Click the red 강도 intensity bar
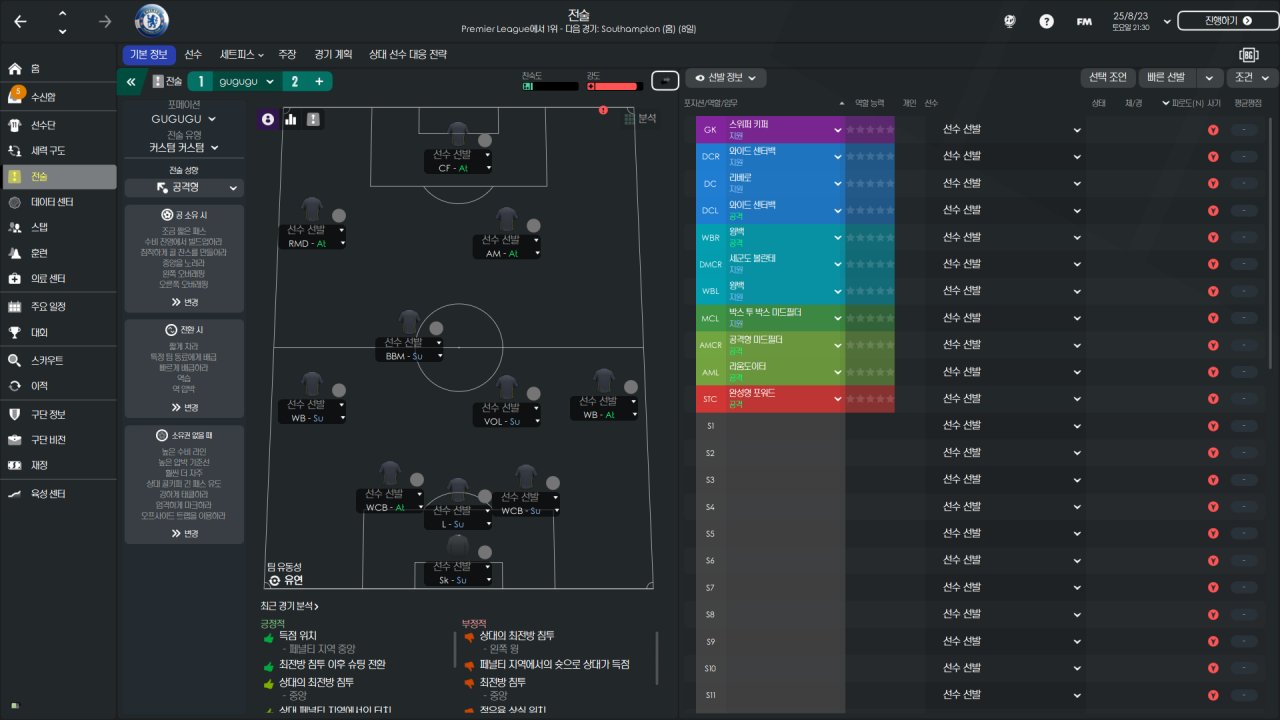Image resolution: width=1280 pixels, height=720 pixels. pyautogui.click(x=614, y=87)
